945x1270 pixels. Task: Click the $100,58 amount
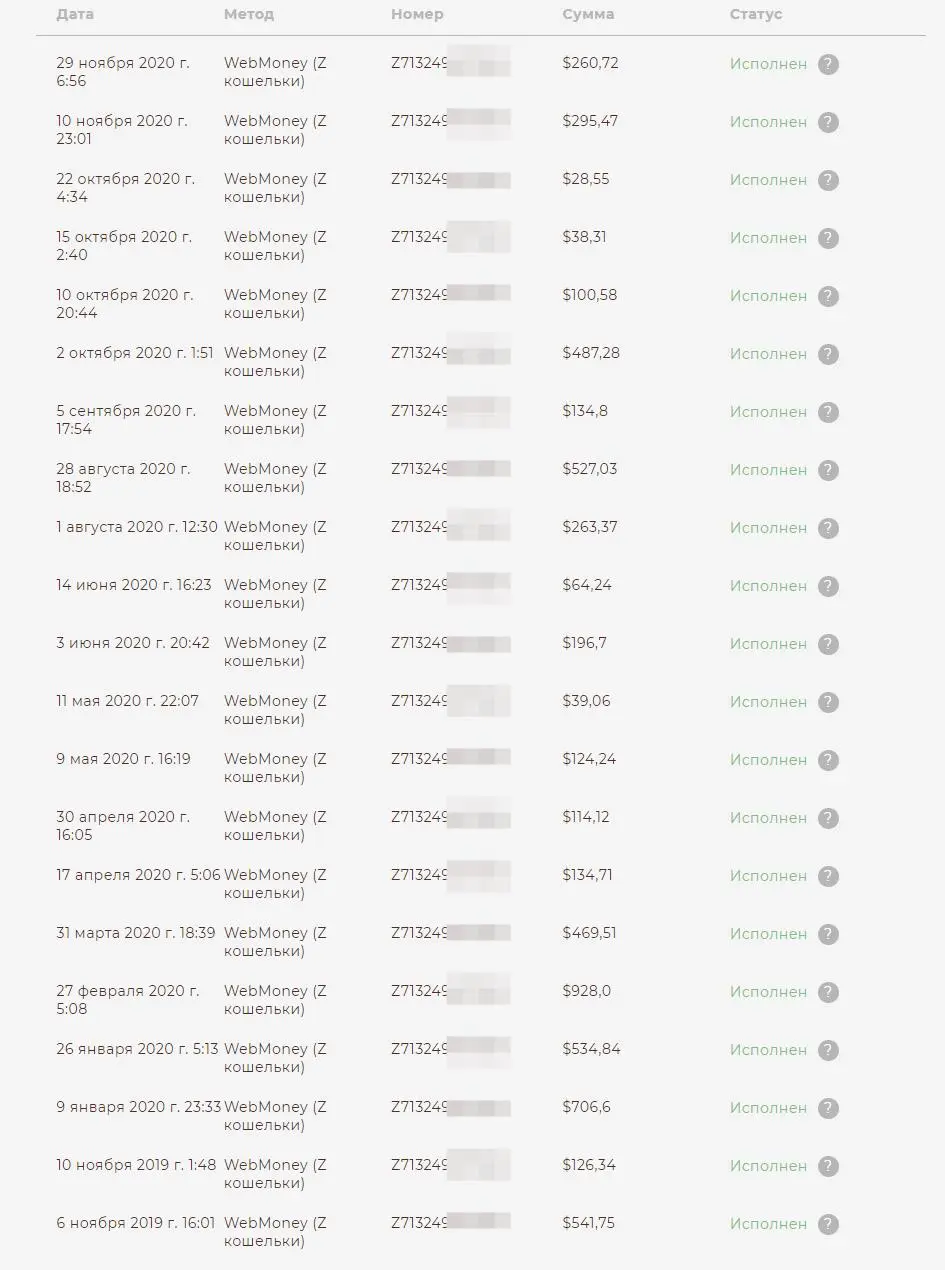[x=590, y=295]
